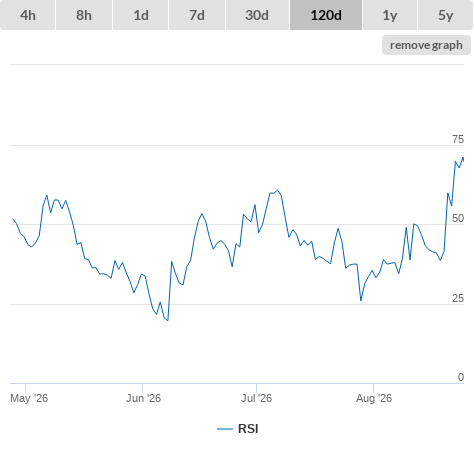The width and height of the screenshot is (474, 455).
Task: Click the active 120d range tab
Action: [x=326, y=15]
